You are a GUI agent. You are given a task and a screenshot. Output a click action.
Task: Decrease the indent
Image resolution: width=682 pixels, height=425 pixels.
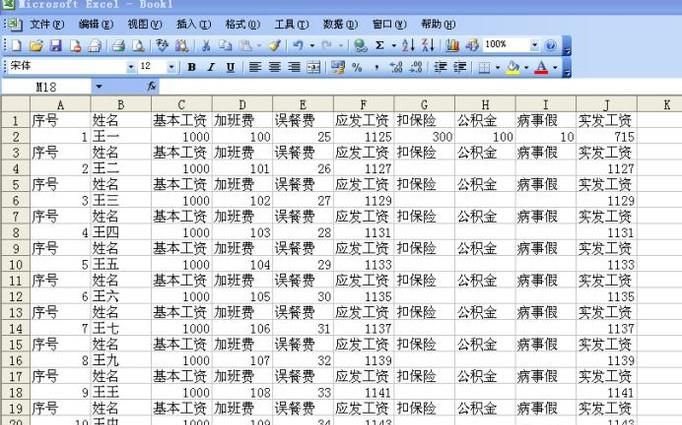tap(440, 67)
